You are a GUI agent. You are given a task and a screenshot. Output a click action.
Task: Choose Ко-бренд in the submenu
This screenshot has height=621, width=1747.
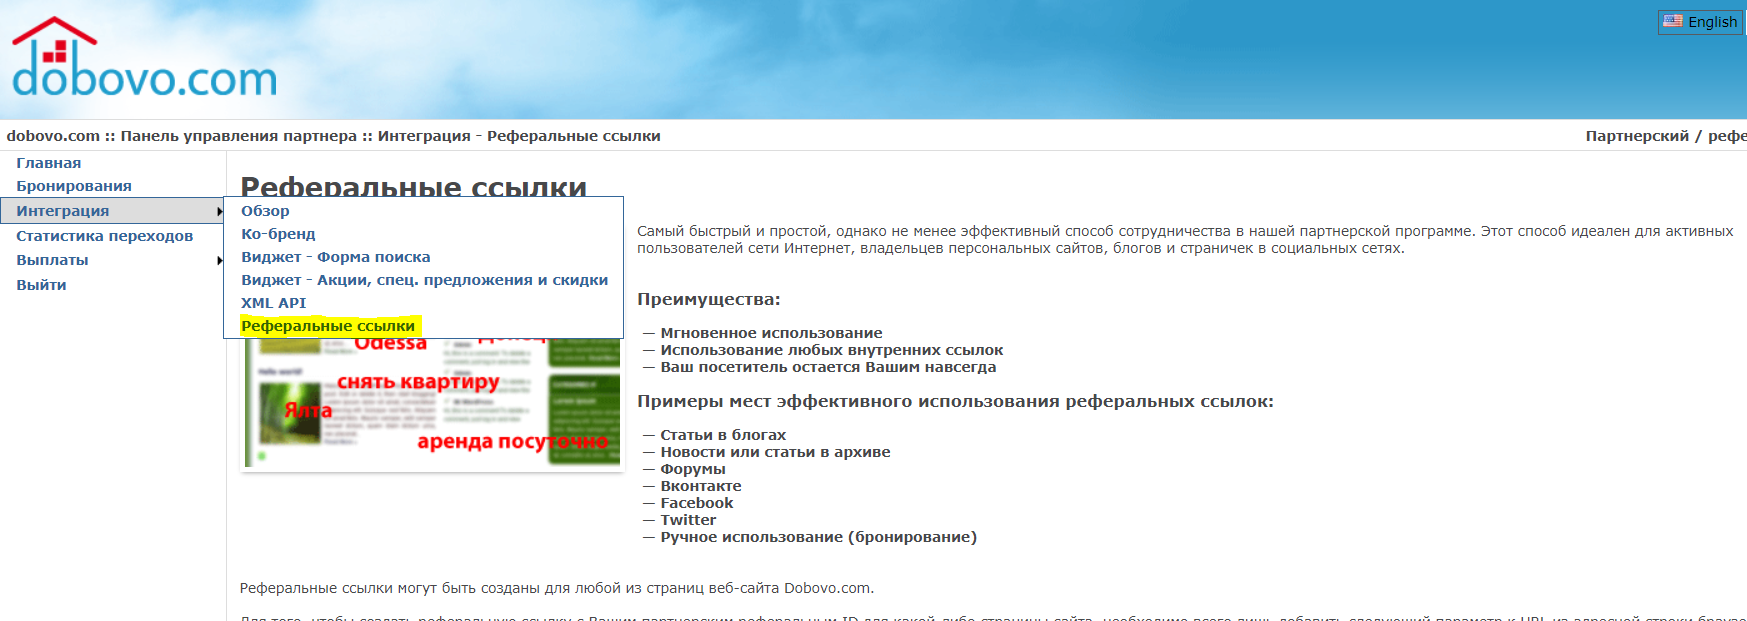coord(278,234)
